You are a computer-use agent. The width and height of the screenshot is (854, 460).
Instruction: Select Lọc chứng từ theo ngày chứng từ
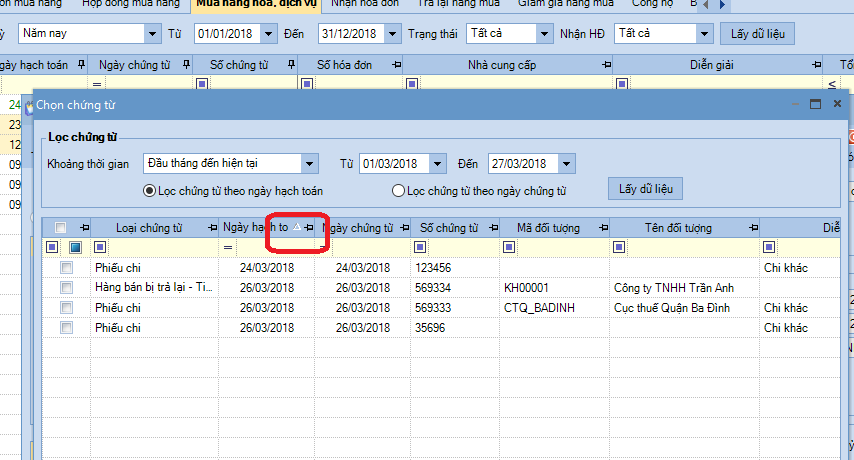point(398,191)
